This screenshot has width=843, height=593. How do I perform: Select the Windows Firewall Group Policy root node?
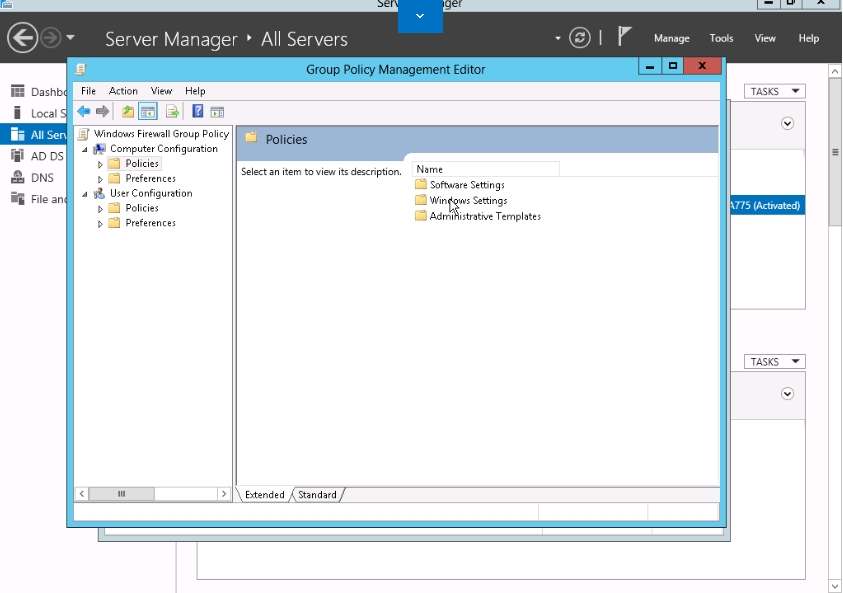(161, 134)
